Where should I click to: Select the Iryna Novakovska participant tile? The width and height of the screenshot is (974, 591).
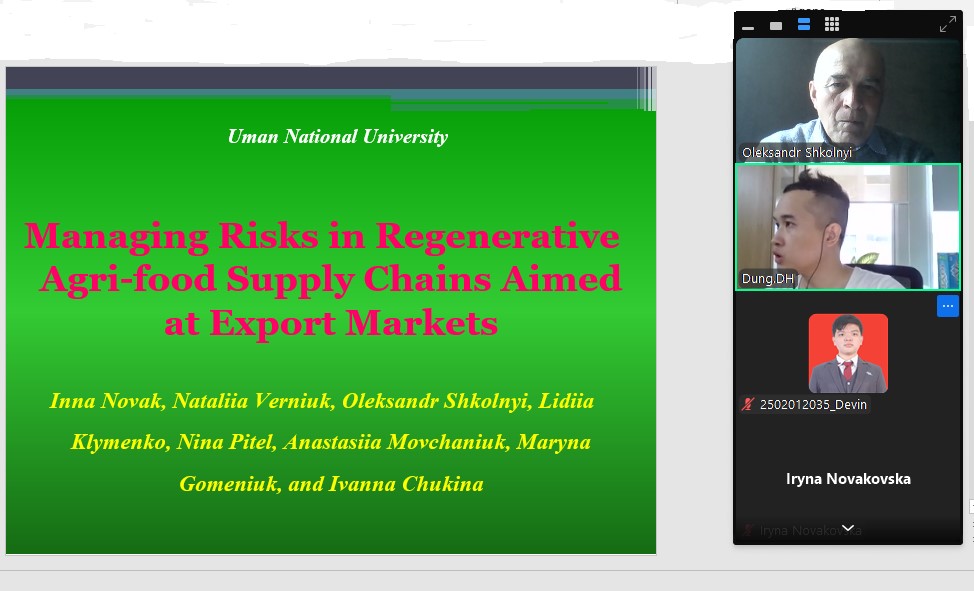[848, 479]
